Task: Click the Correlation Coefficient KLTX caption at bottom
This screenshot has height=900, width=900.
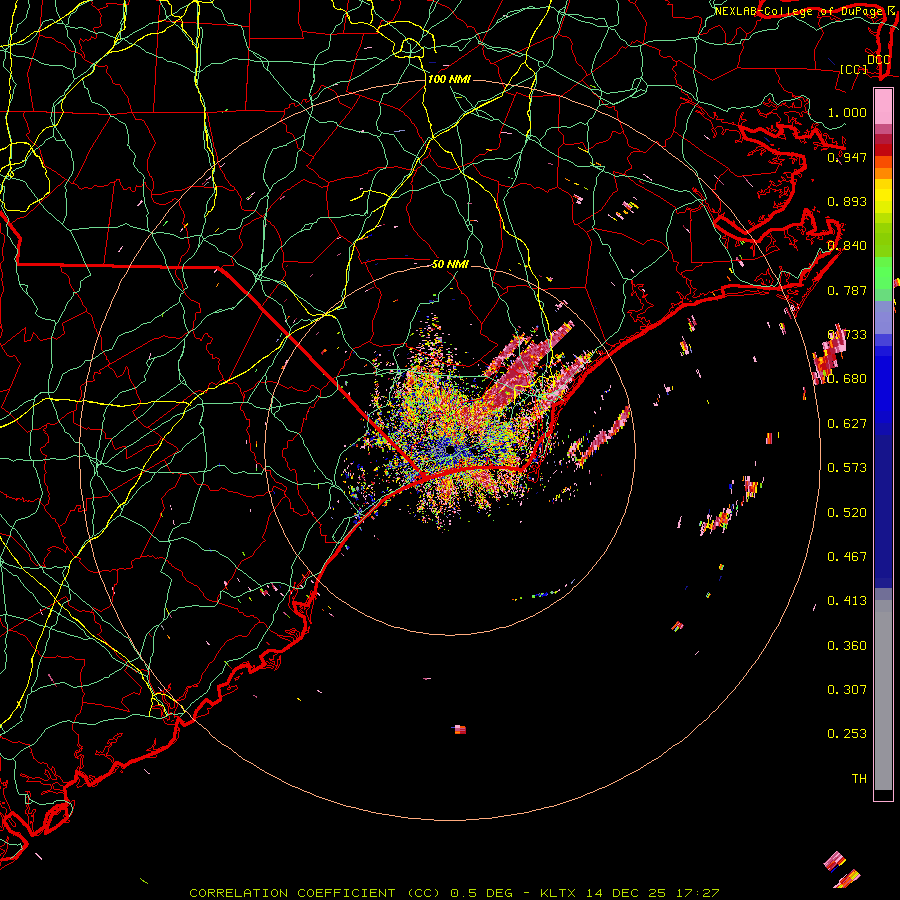Action: point(454,893)
